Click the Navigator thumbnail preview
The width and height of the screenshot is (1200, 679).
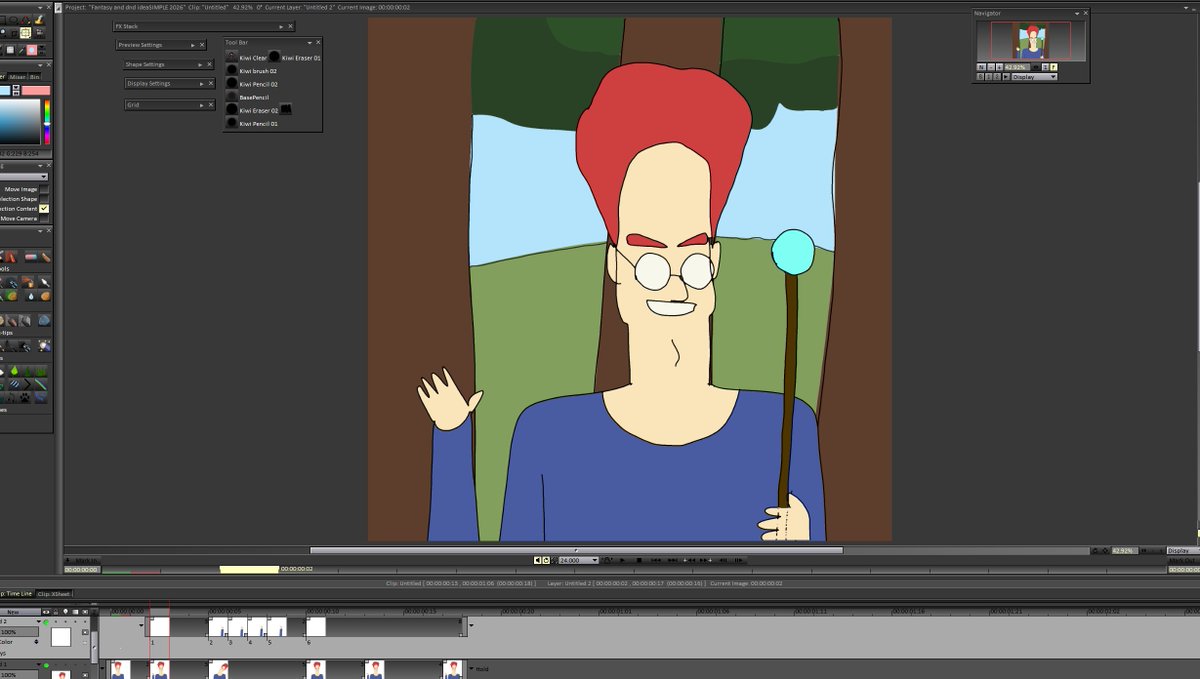point(1031,41)
